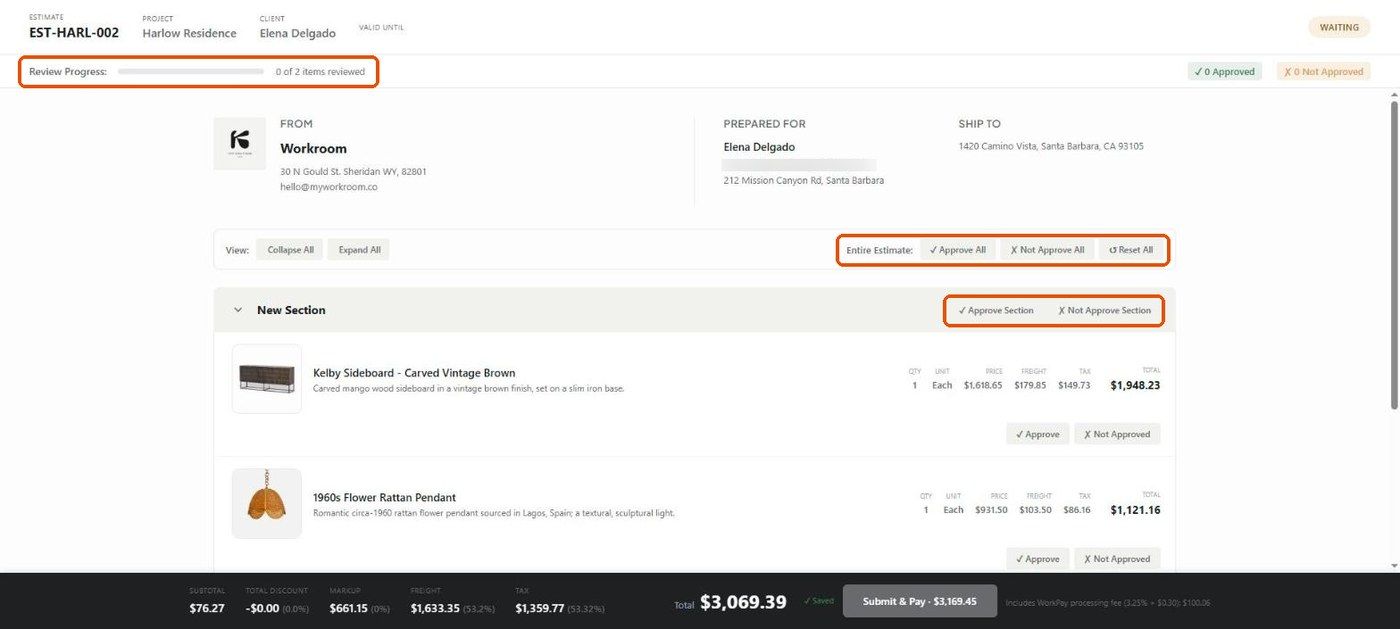Click Kelby Sideboard freight $179.85

1030,385
